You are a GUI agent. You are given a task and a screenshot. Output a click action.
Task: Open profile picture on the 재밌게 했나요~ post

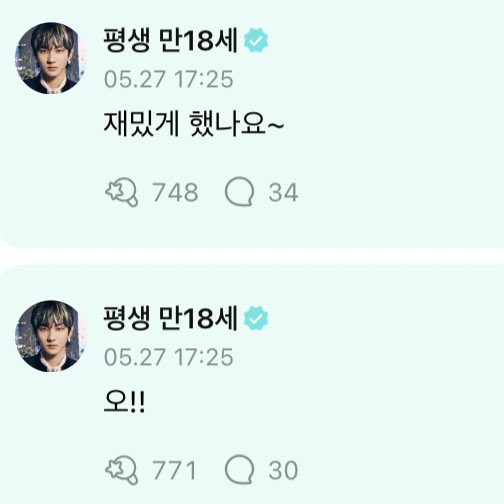click(51, 58)
